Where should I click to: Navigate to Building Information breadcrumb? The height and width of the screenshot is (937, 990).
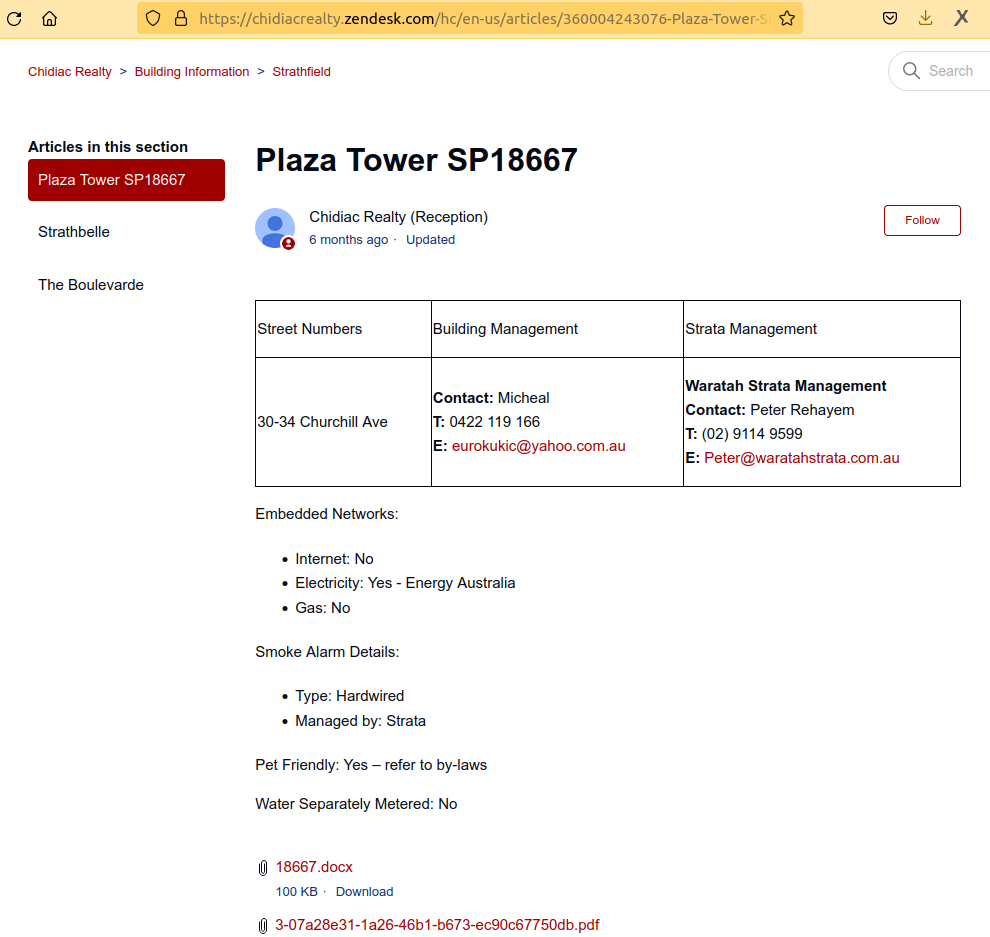tap(192, 72)
